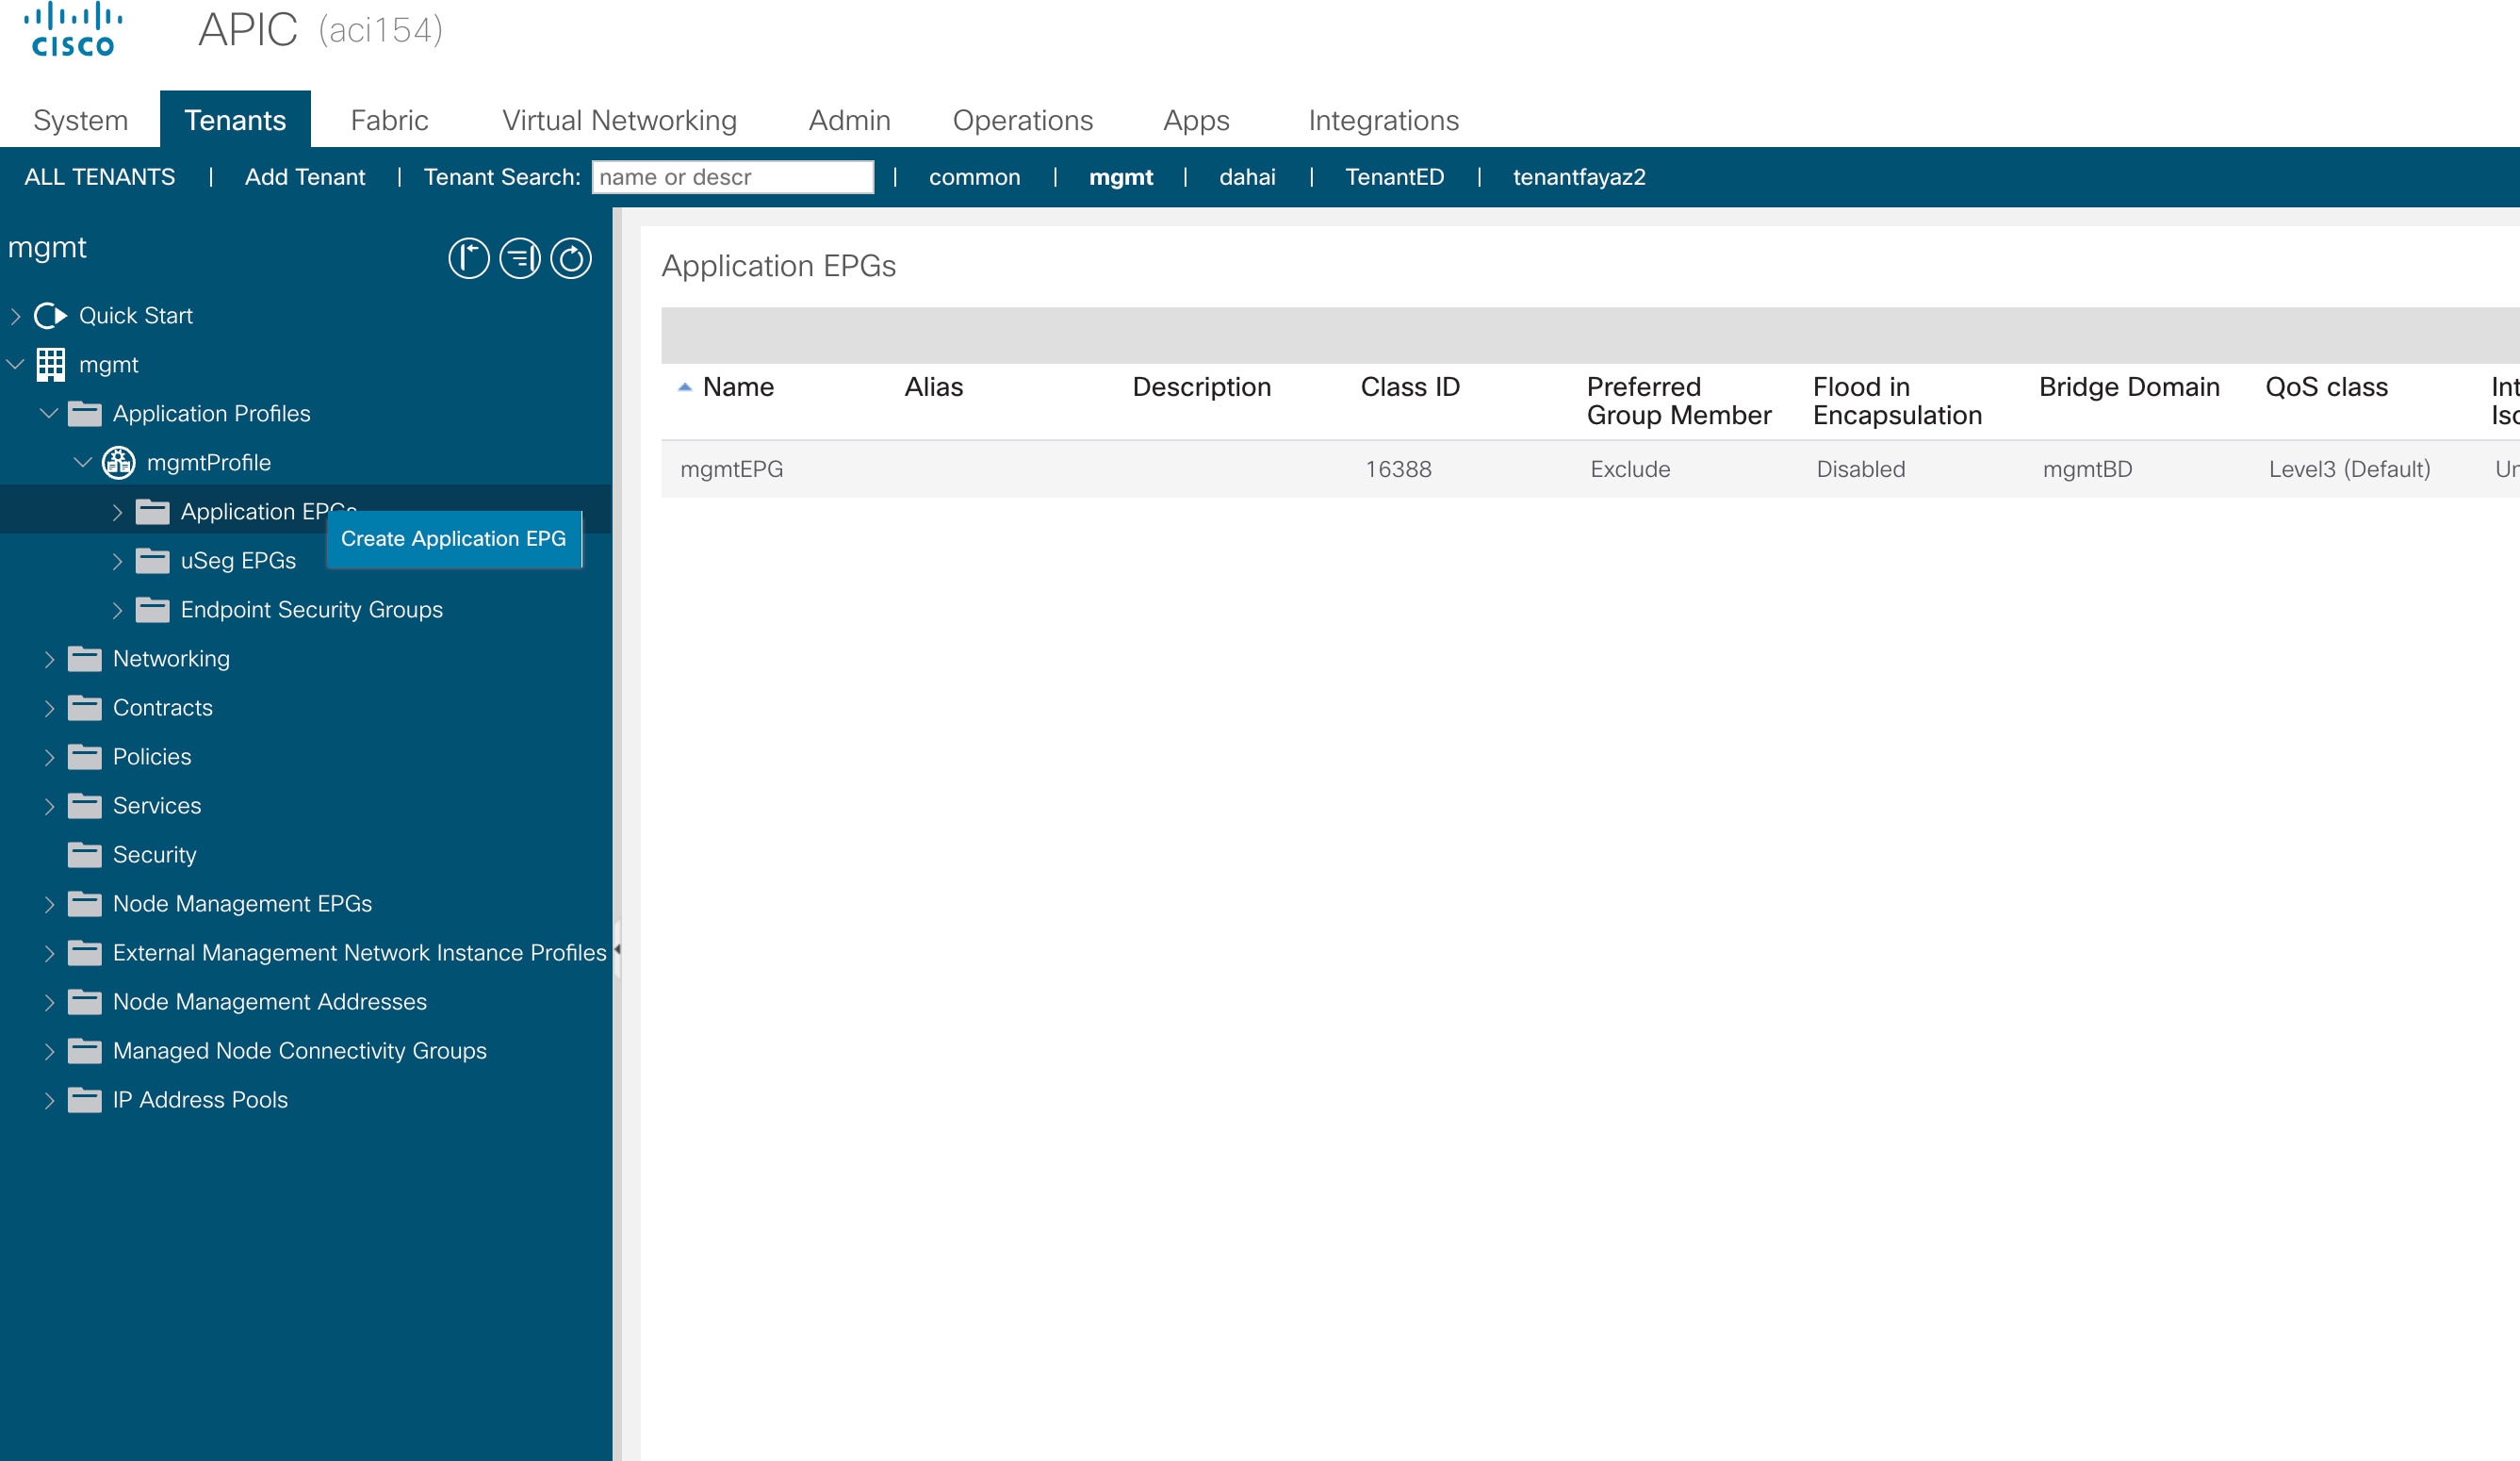Open the Virtual Networking menu
2520x1461 pixels.
[619, 119]
